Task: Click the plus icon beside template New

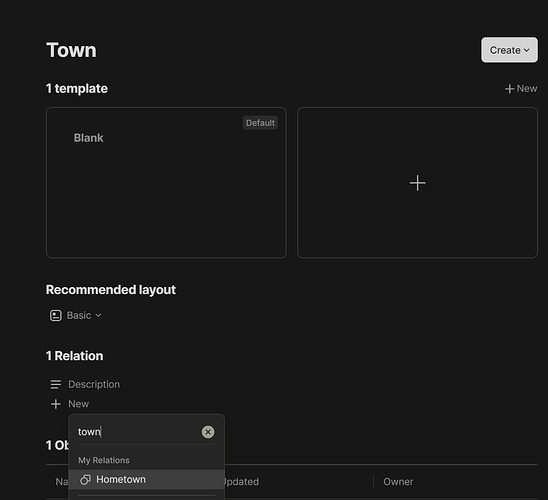Action: click(x=509, y=89)
